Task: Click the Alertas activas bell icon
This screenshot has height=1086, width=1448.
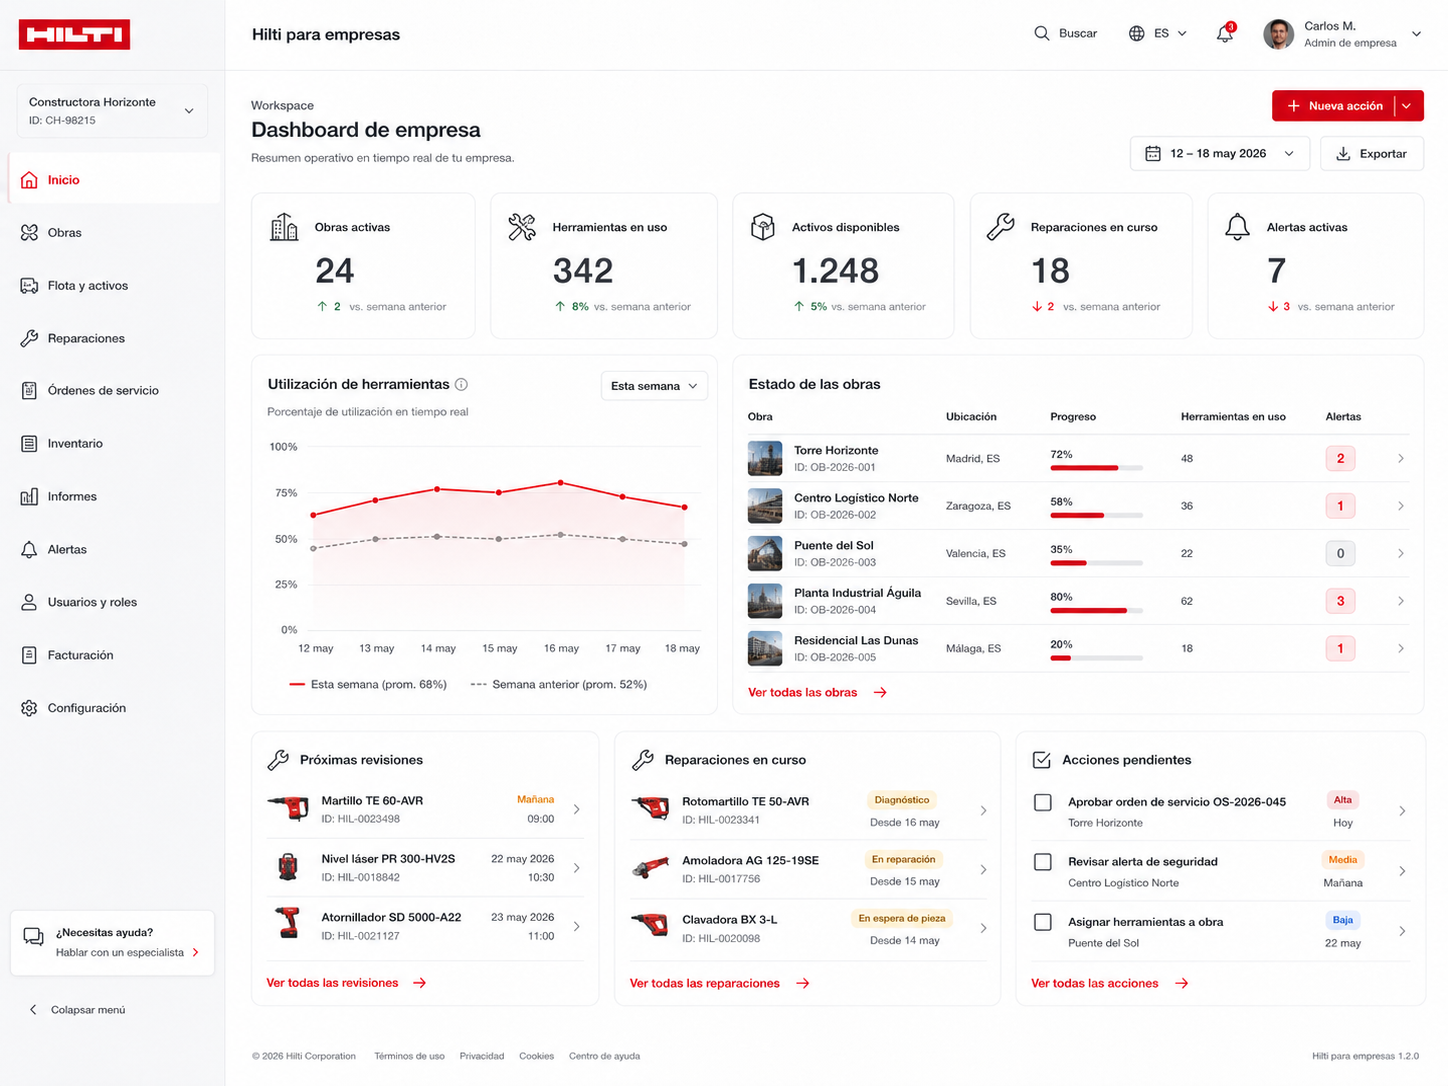Action: coord(1237,227)
